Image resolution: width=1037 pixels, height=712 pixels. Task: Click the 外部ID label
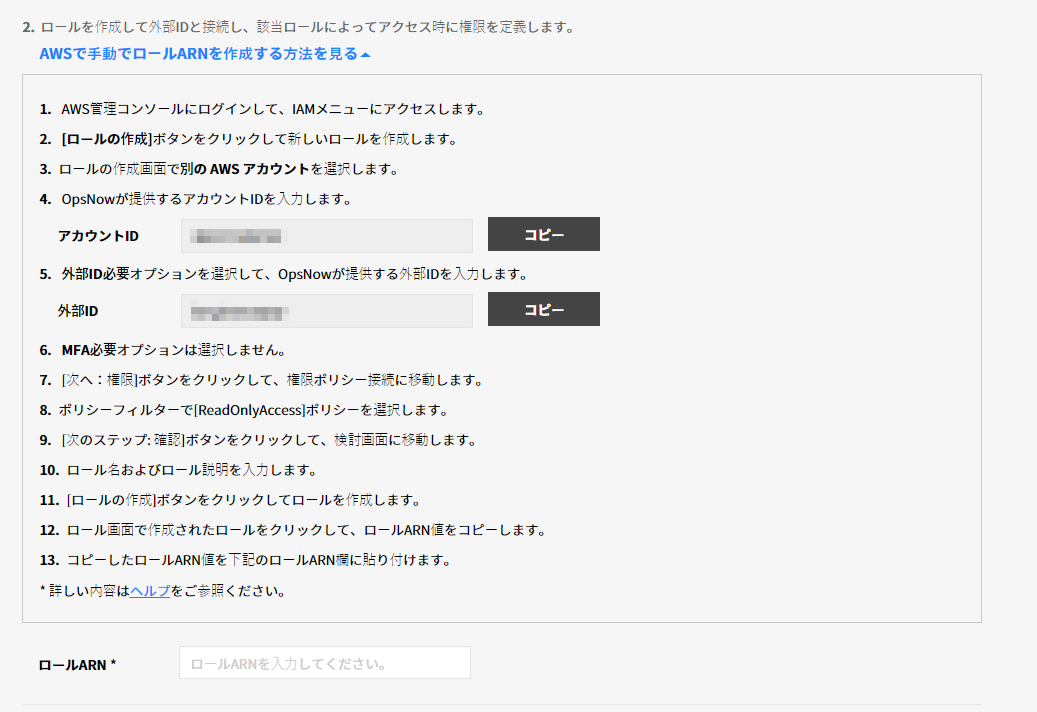78,311
